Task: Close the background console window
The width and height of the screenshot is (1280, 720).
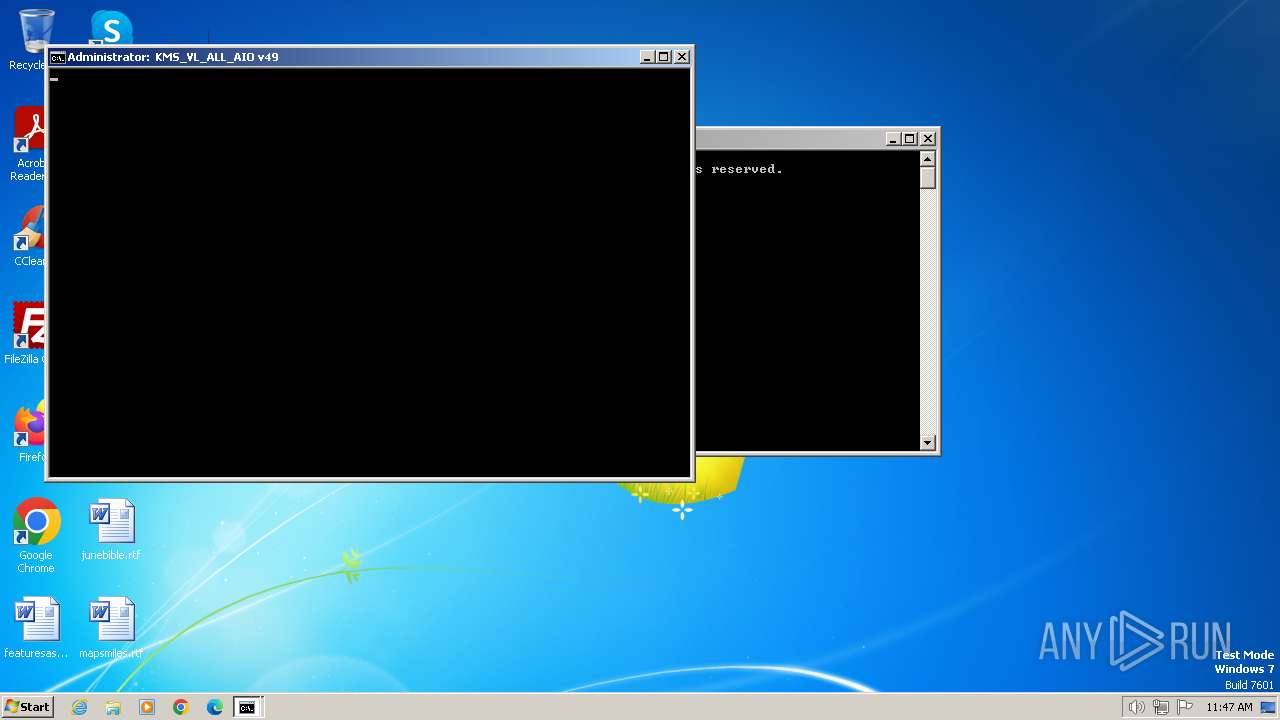Action: (928, 139)
